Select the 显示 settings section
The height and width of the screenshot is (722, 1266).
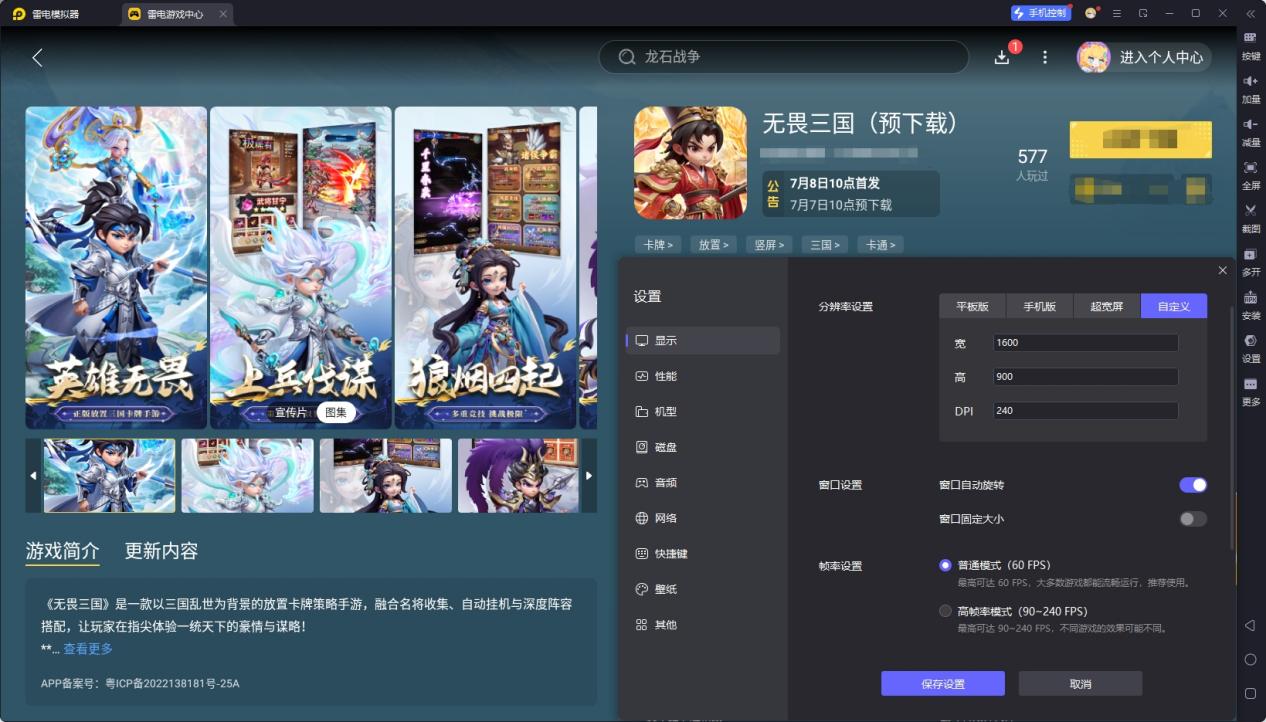pyautogui.click(x=702, y=340)
